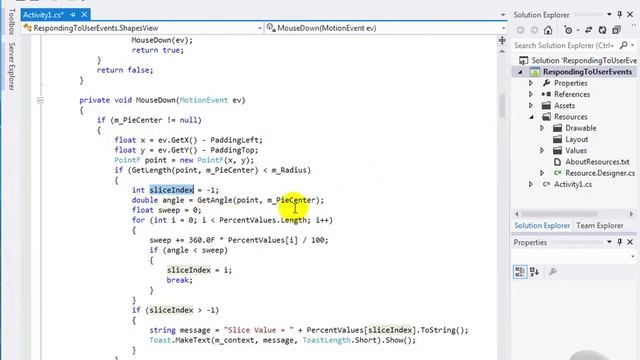The height and width of the screenshot is (360, 640).
Task: Expand Activity1.cs node in tree
Action: (x=531, y=184)
